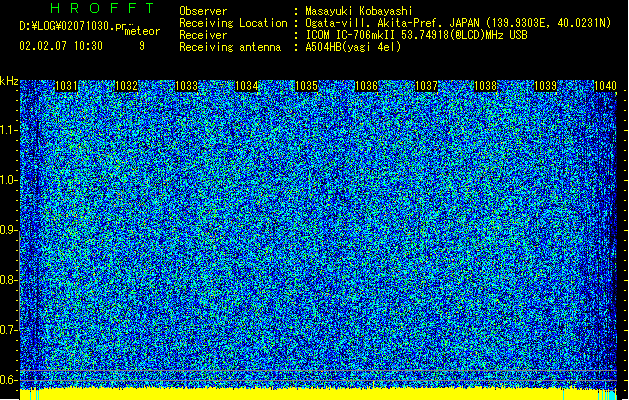
Task: Click the 1032 time marker
Action: tap(126, 86)
